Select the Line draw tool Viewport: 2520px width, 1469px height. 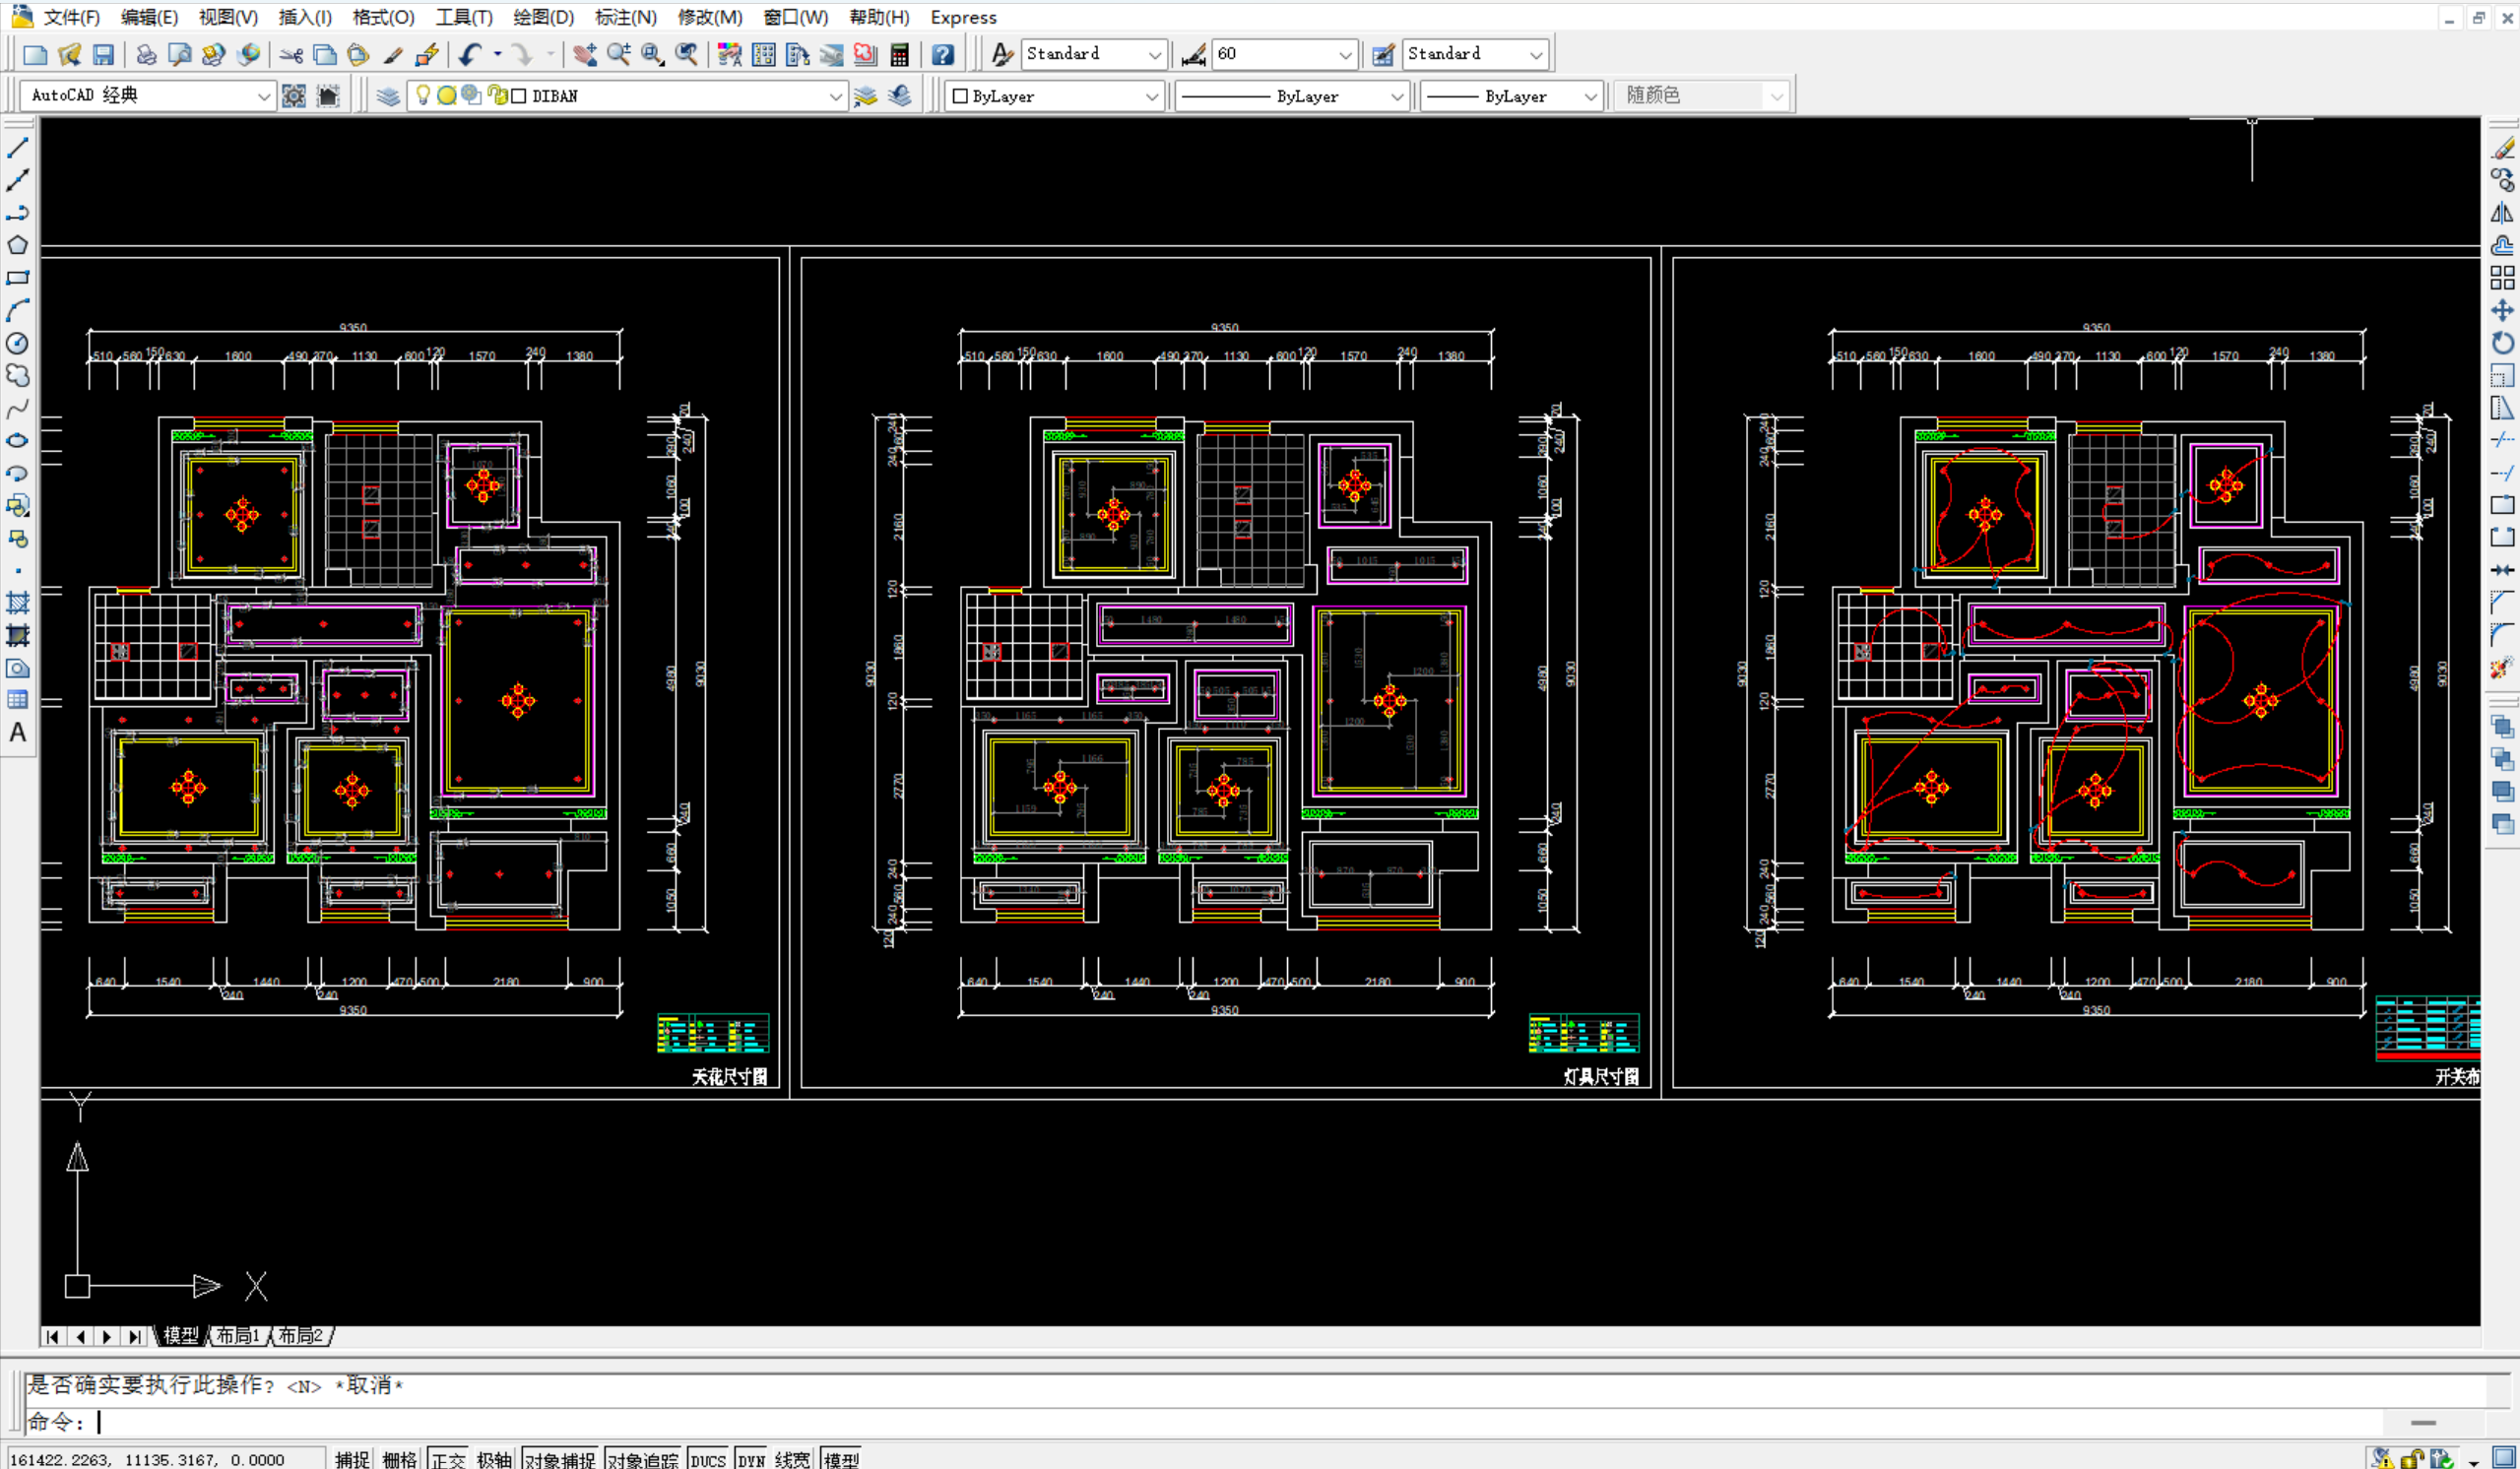[x=18, y=148]
